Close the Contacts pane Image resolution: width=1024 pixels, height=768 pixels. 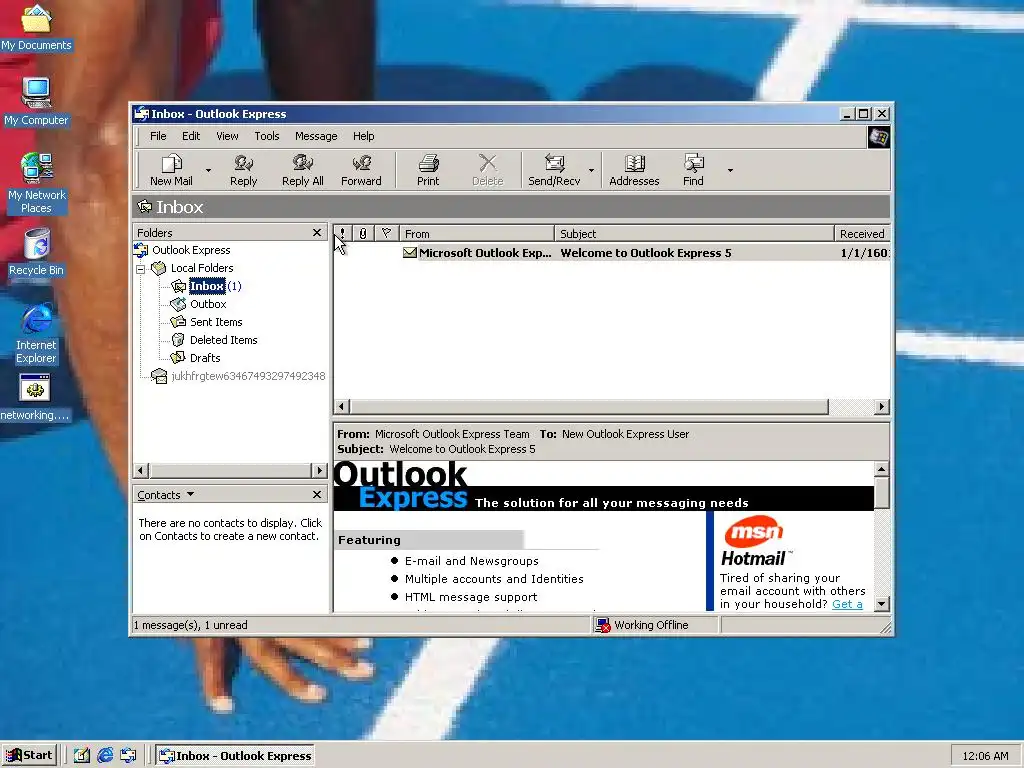(317, 494)
